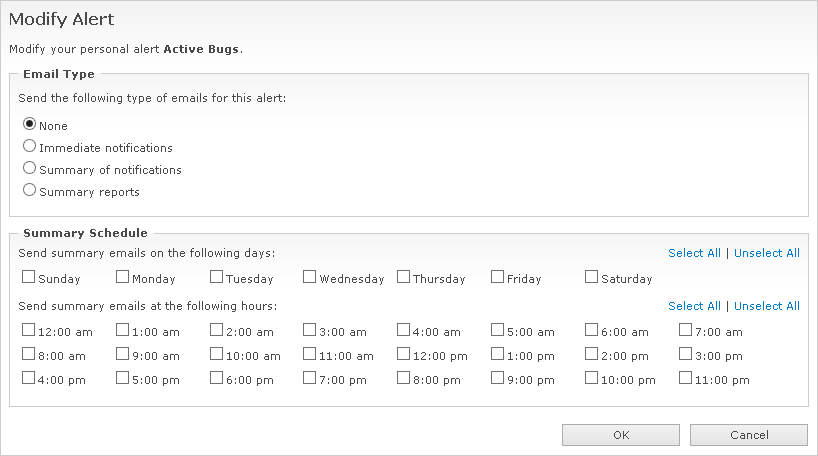The height and width of the screenshot is (456, 818).
Task: Enable Monday for summary emails
Action: click(123, 278)
